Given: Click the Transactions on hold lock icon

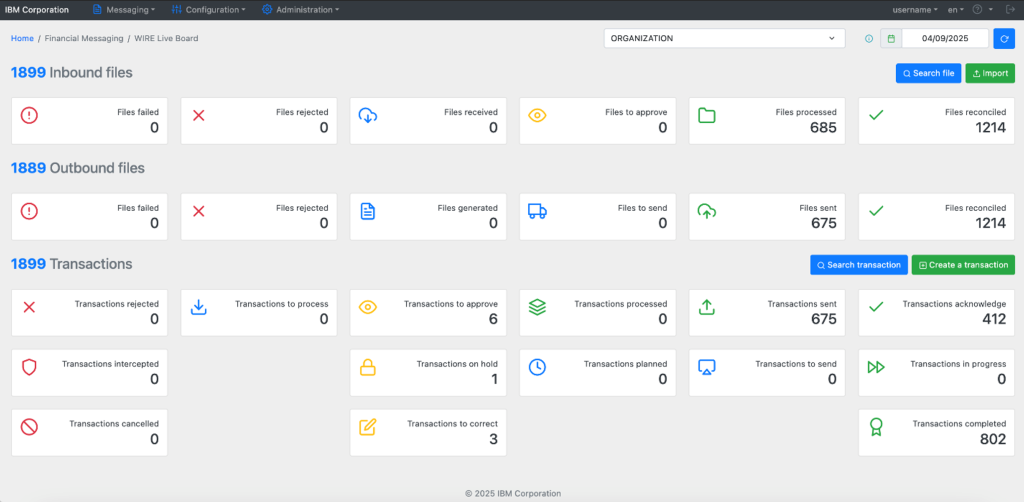Looking at the screenshot, I should (x=368, y=367).
